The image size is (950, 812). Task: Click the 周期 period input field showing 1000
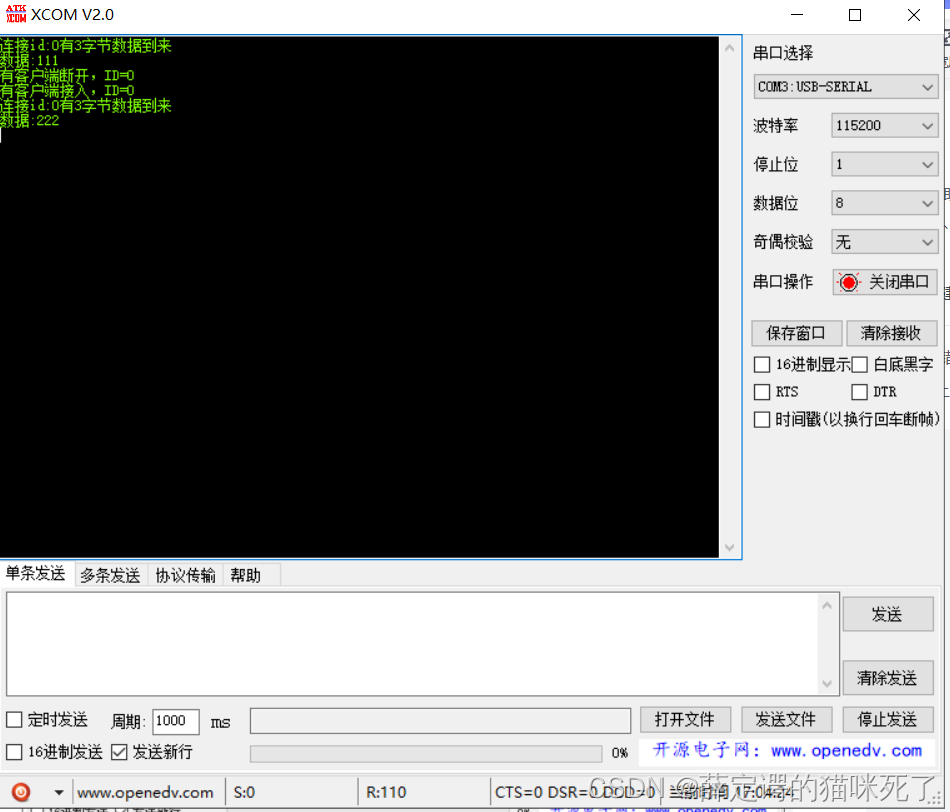[176, 721]
